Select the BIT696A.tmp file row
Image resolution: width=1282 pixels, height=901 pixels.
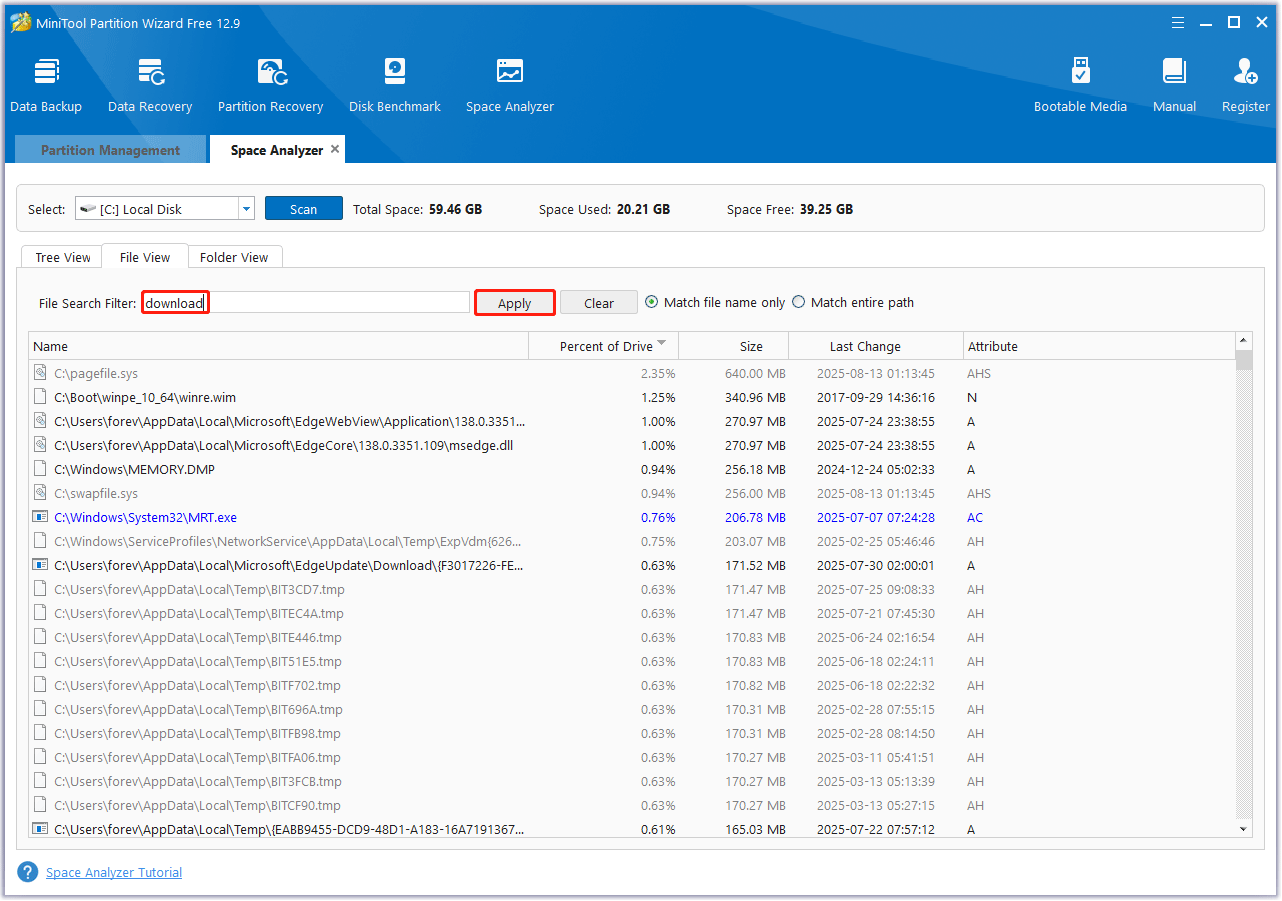point(632,709)
